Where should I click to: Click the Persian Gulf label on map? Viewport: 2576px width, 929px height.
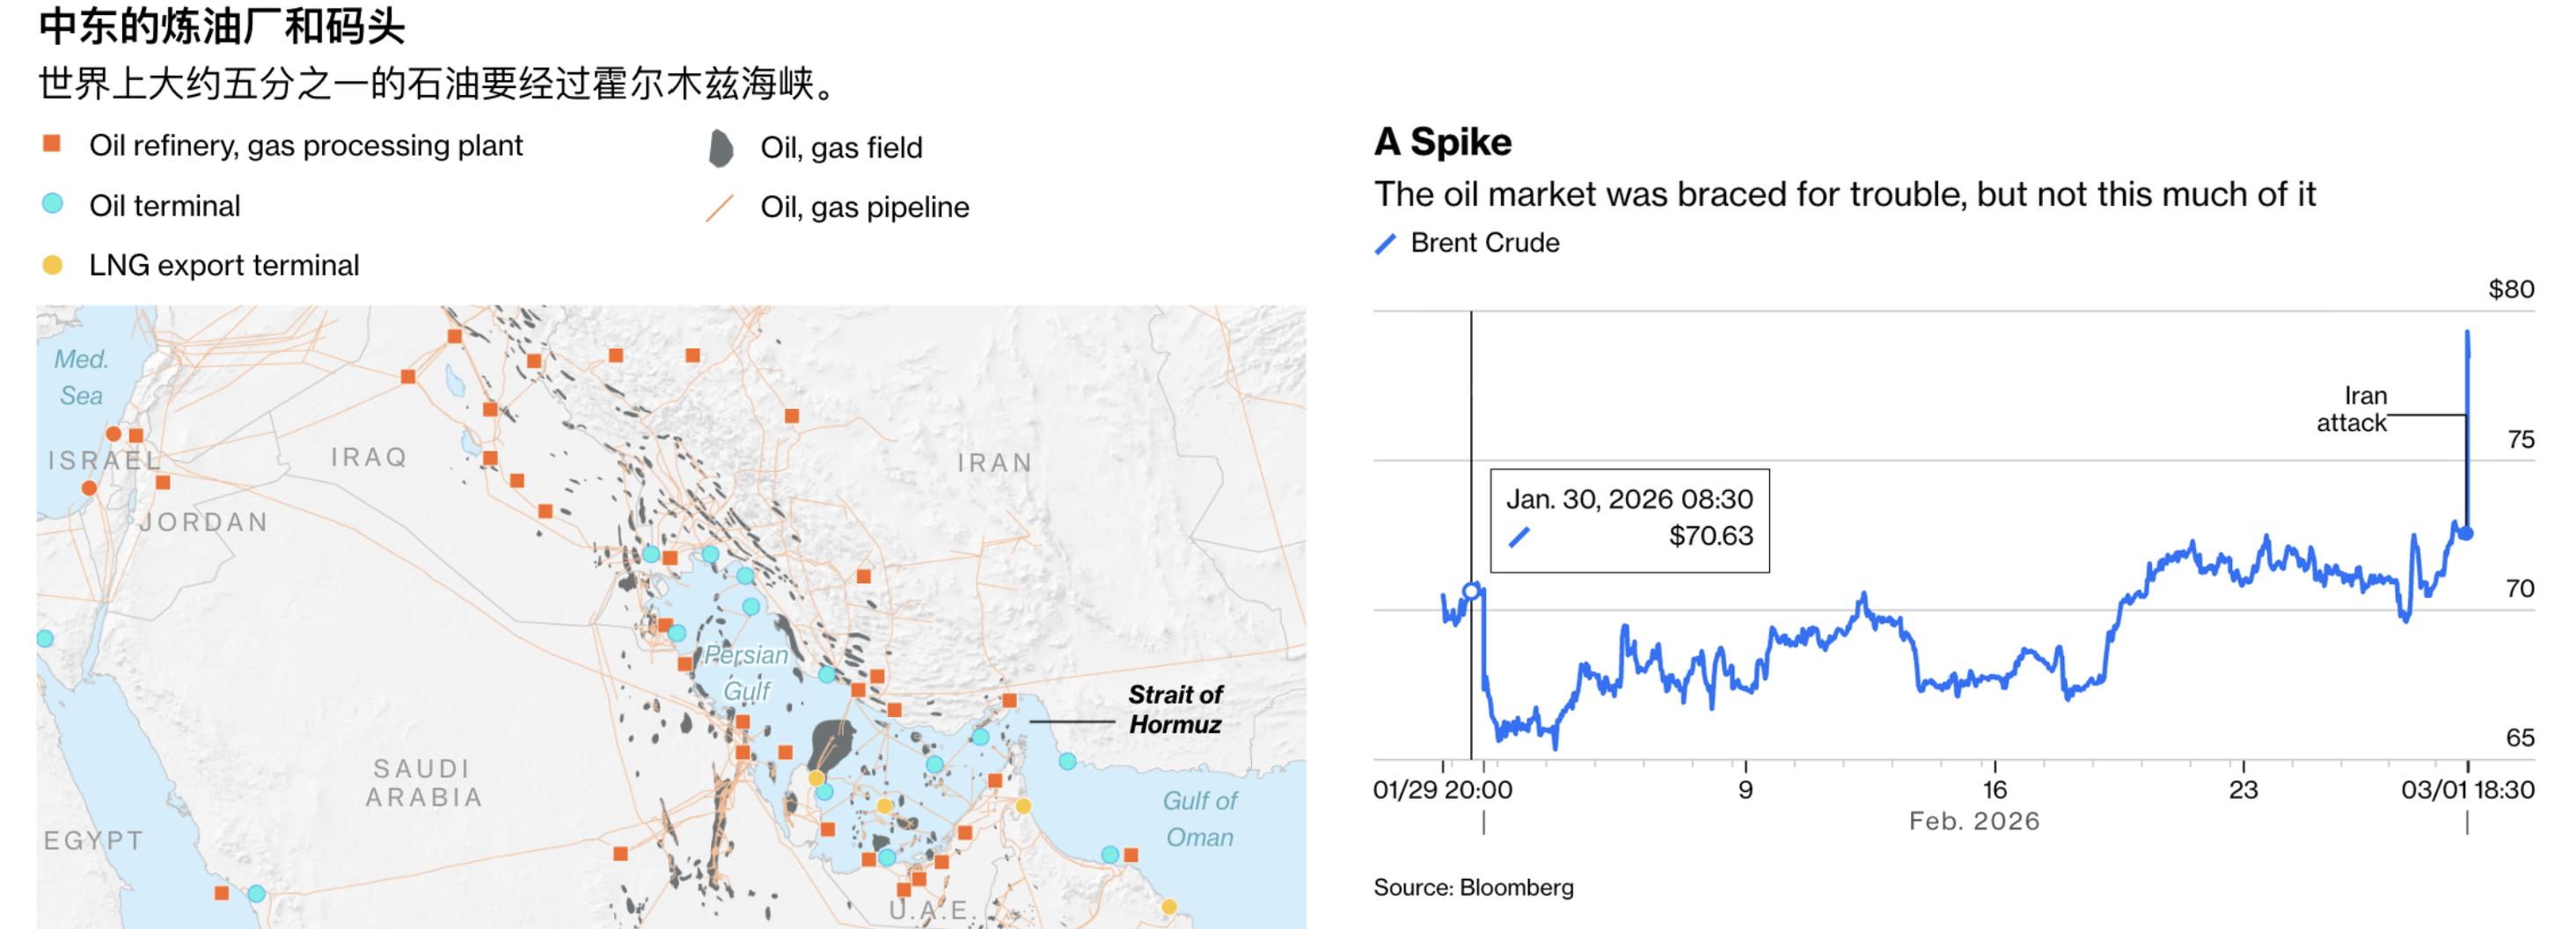tap(746, 672)
